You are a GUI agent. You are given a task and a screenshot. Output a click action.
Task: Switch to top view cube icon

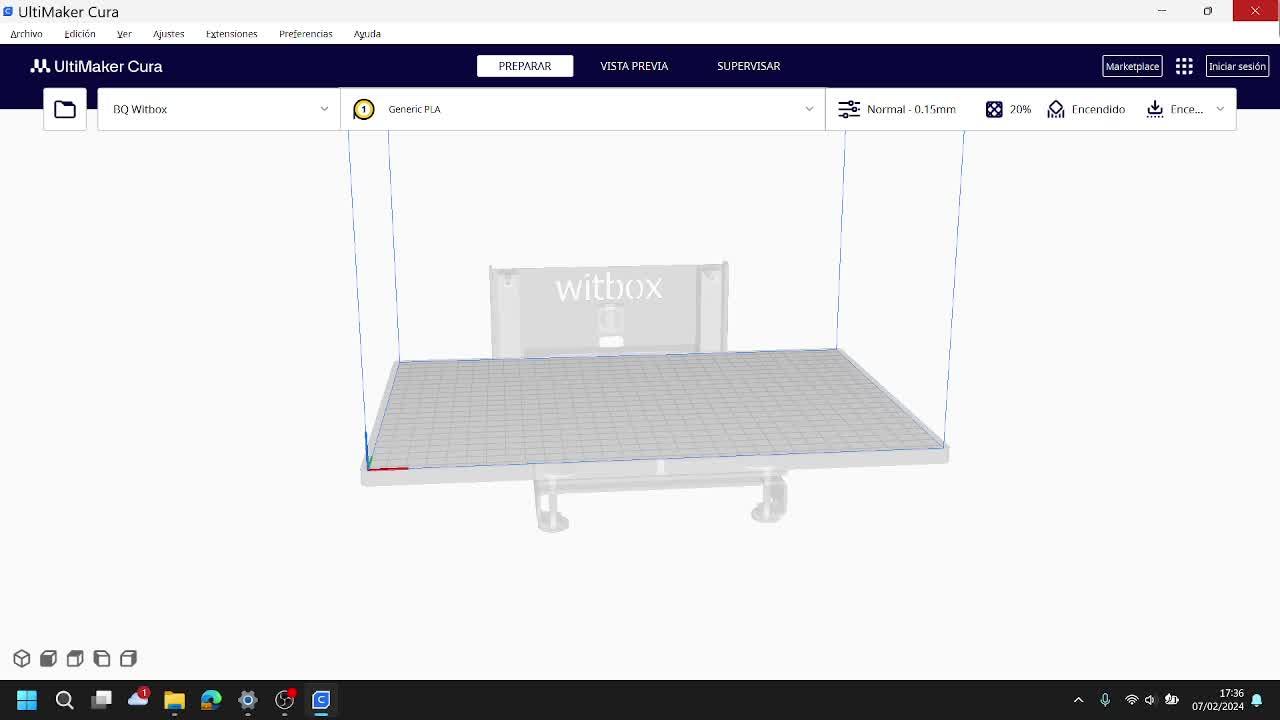pos(75,658)
